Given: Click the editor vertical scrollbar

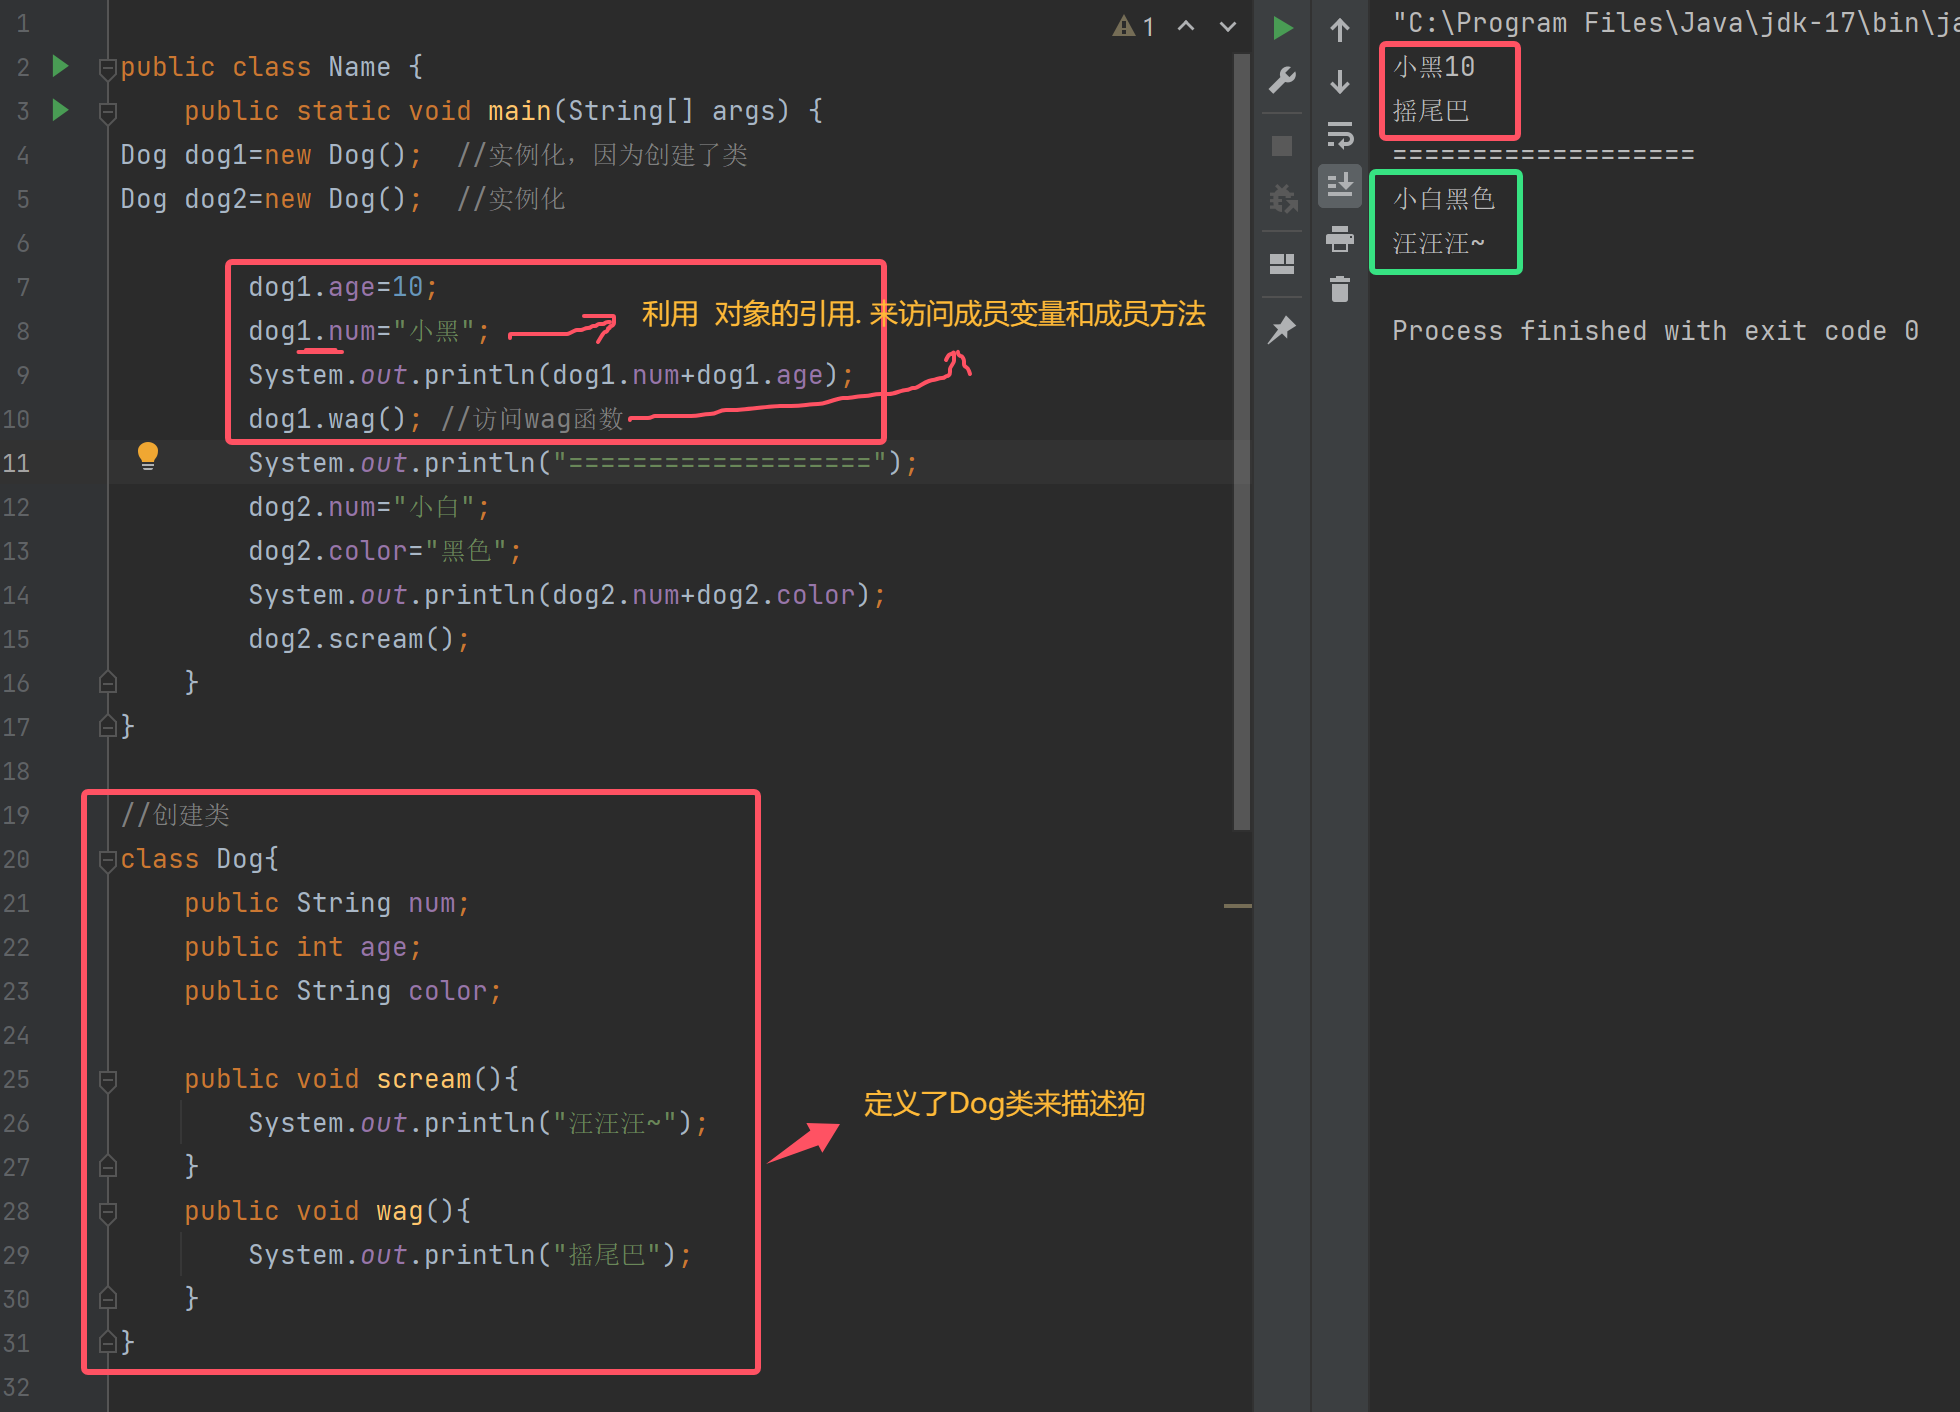Looking at the screenshot, I should click(x=1242, y=442).
